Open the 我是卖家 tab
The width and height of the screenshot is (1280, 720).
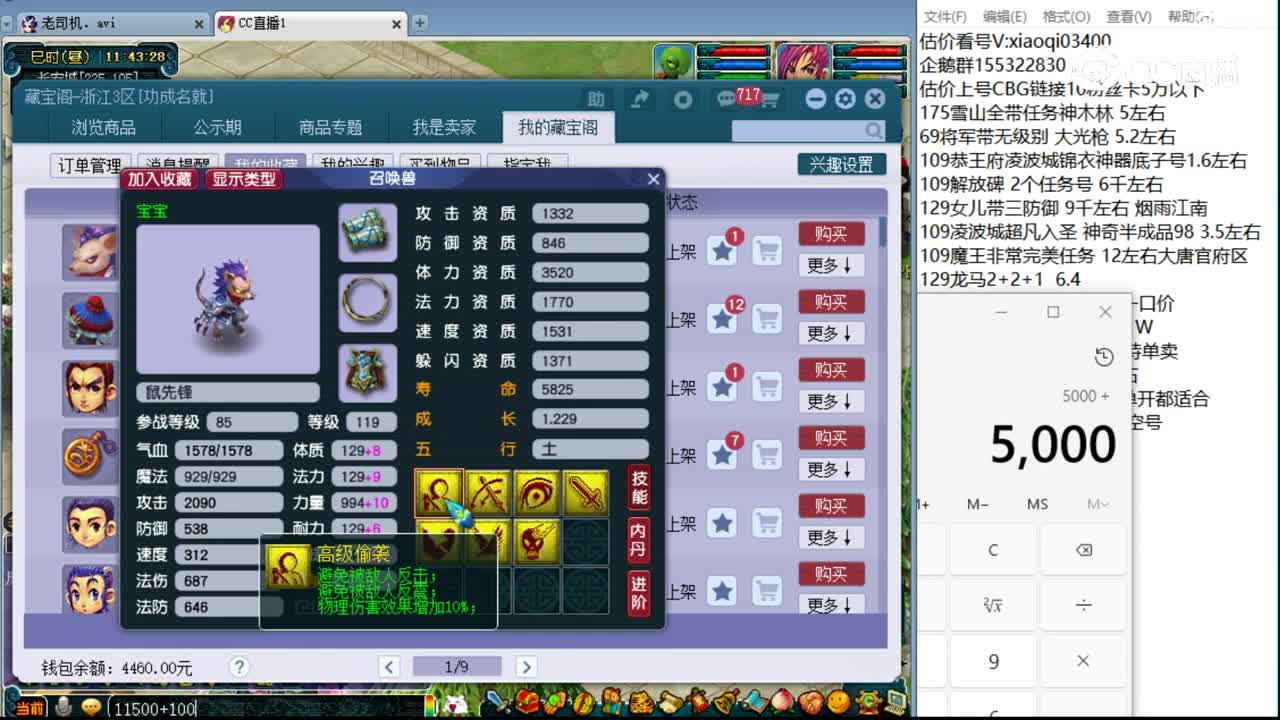[x=445, y=128]
